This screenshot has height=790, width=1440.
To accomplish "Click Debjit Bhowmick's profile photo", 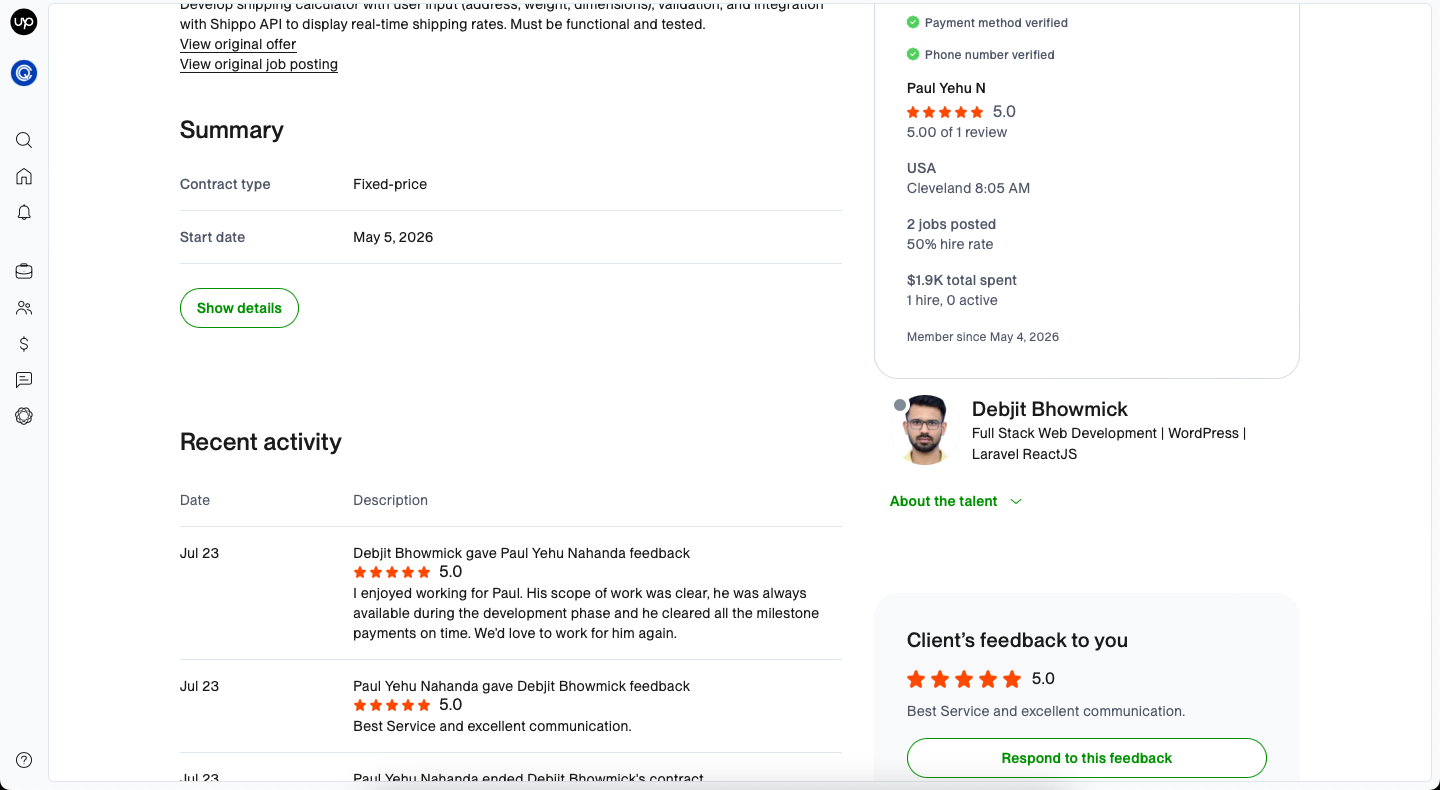I will (923, 430).
